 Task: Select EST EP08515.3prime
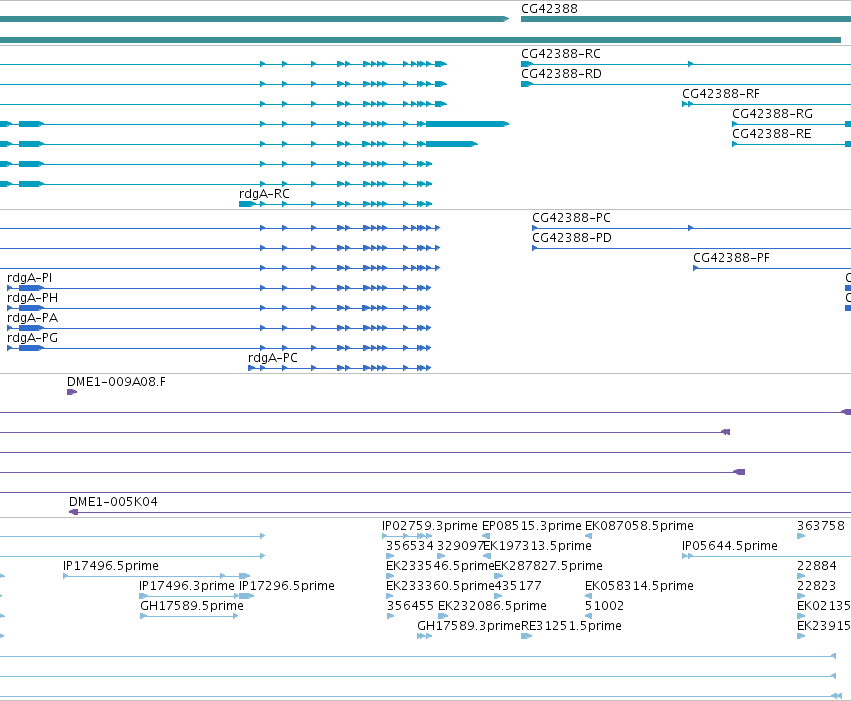pos(531,526)
